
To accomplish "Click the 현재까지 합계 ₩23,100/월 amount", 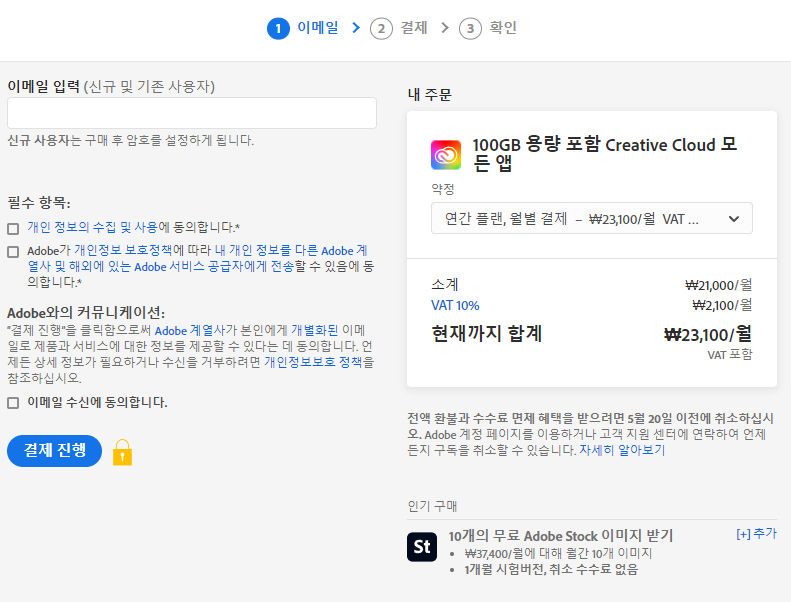I will (708, 335).
